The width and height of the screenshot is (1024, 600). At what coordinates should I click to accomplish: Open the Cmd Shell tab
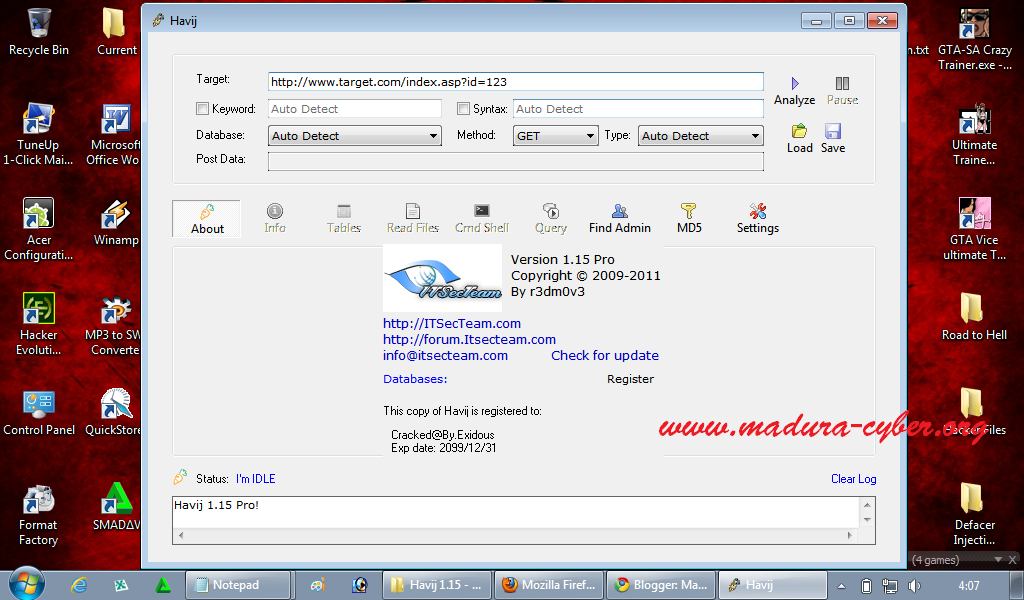click(482, 219)
